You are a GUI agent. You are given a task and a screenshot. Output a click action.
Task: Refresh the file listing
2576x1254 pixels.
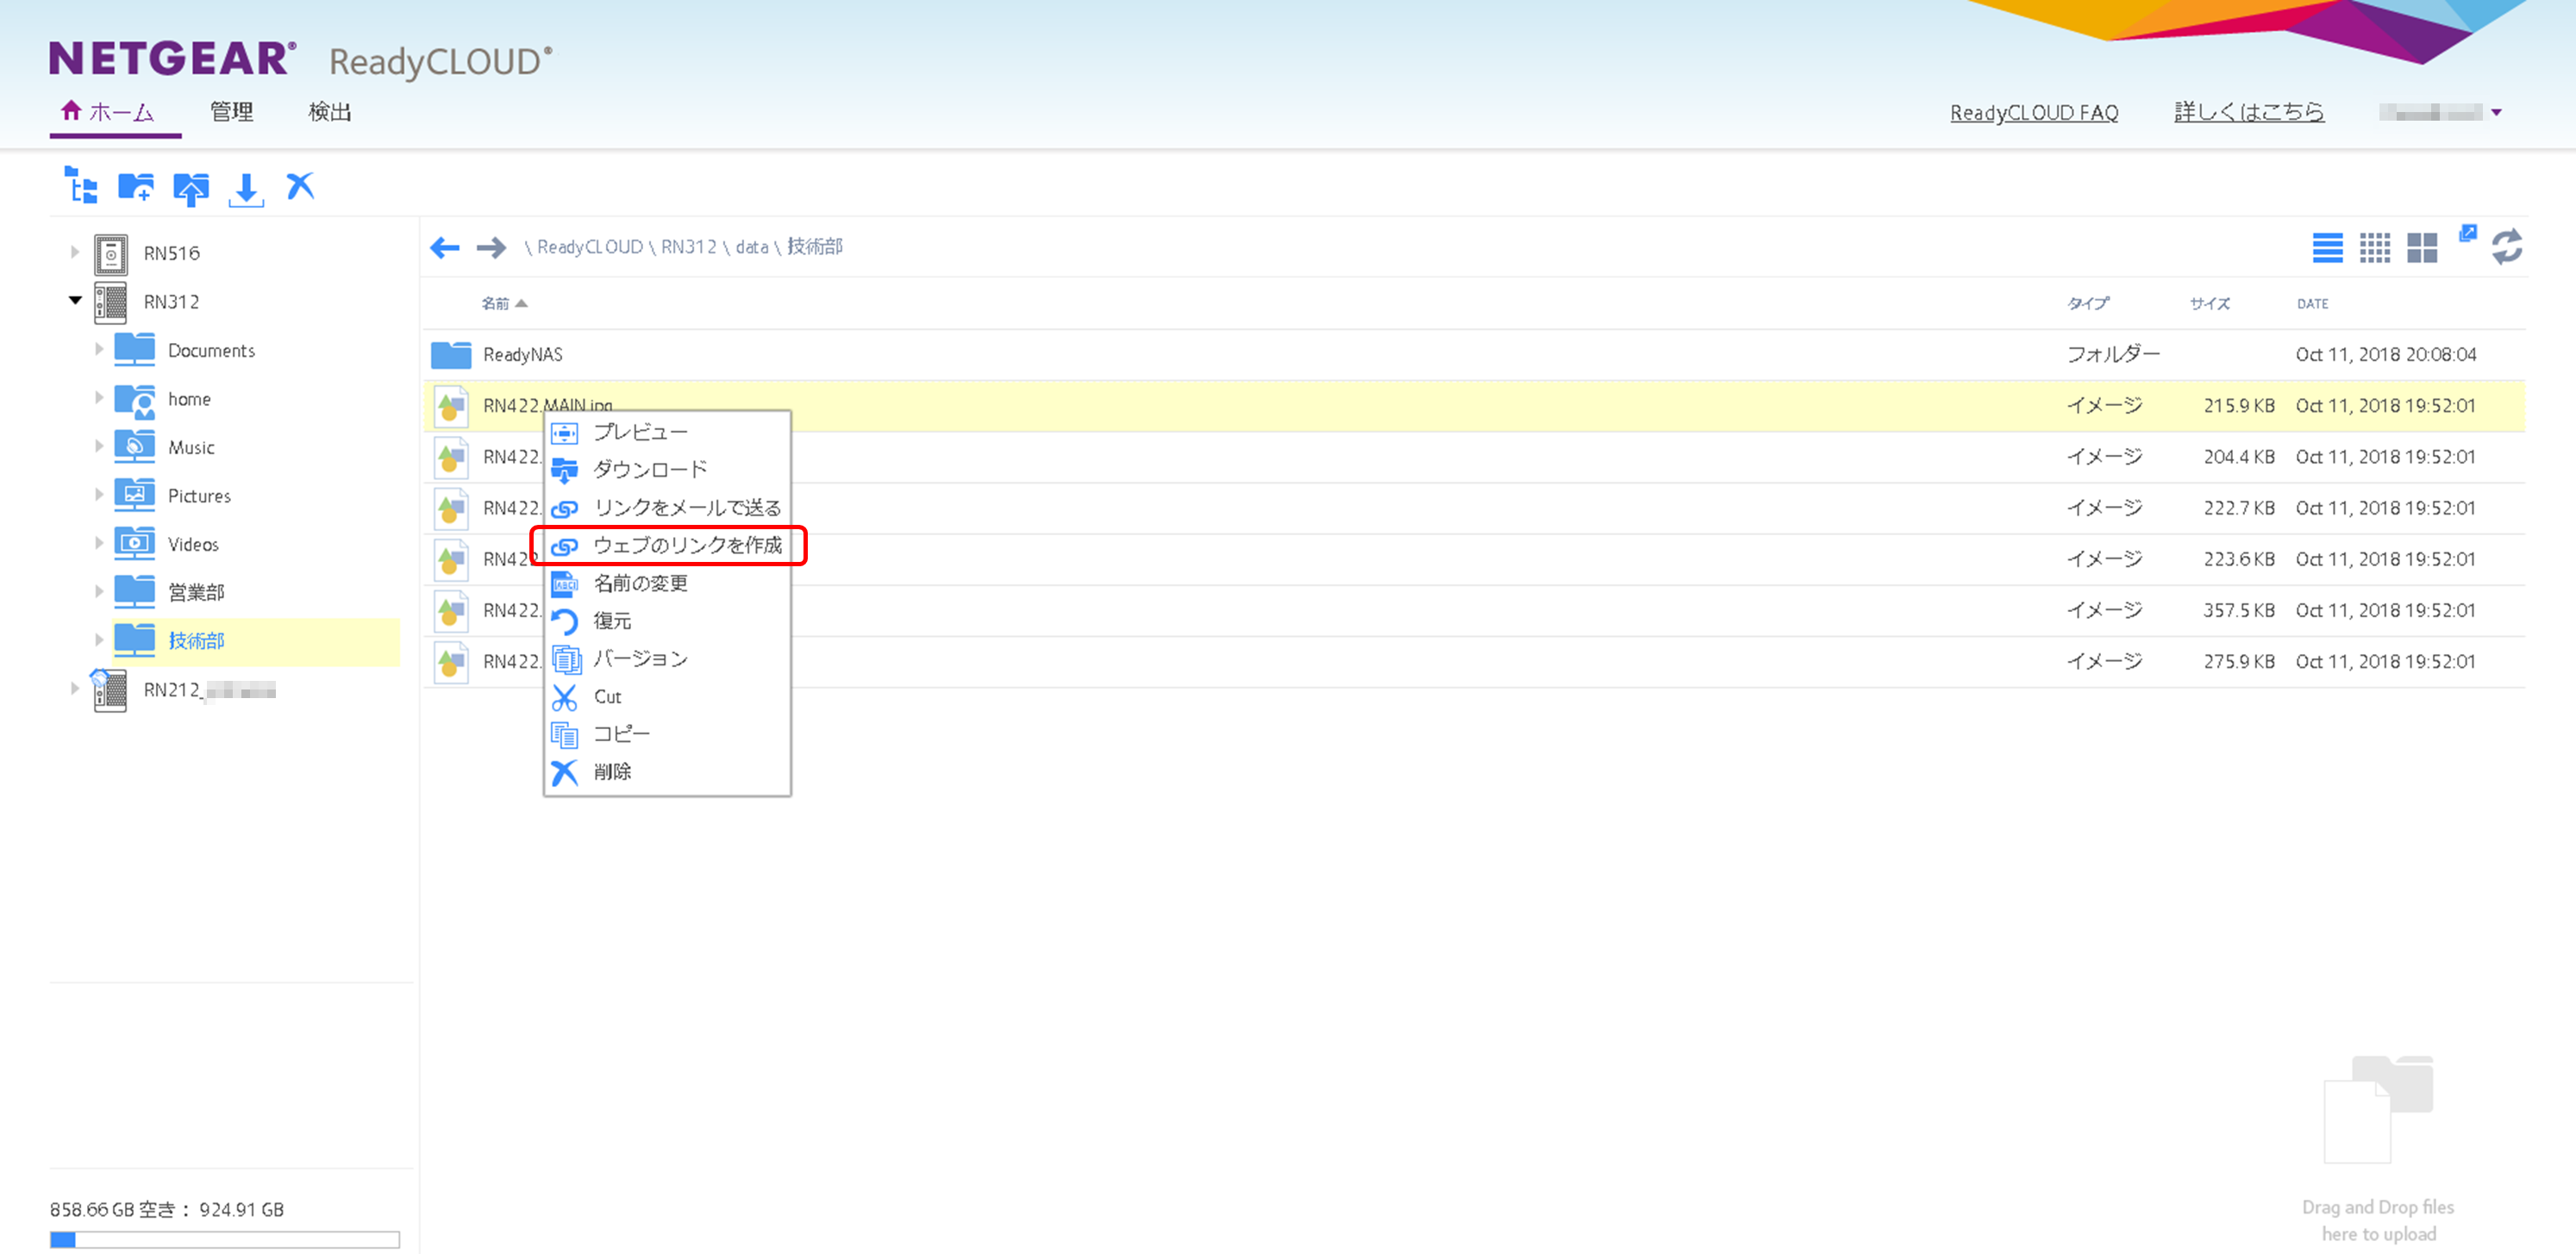[2506, 247]
